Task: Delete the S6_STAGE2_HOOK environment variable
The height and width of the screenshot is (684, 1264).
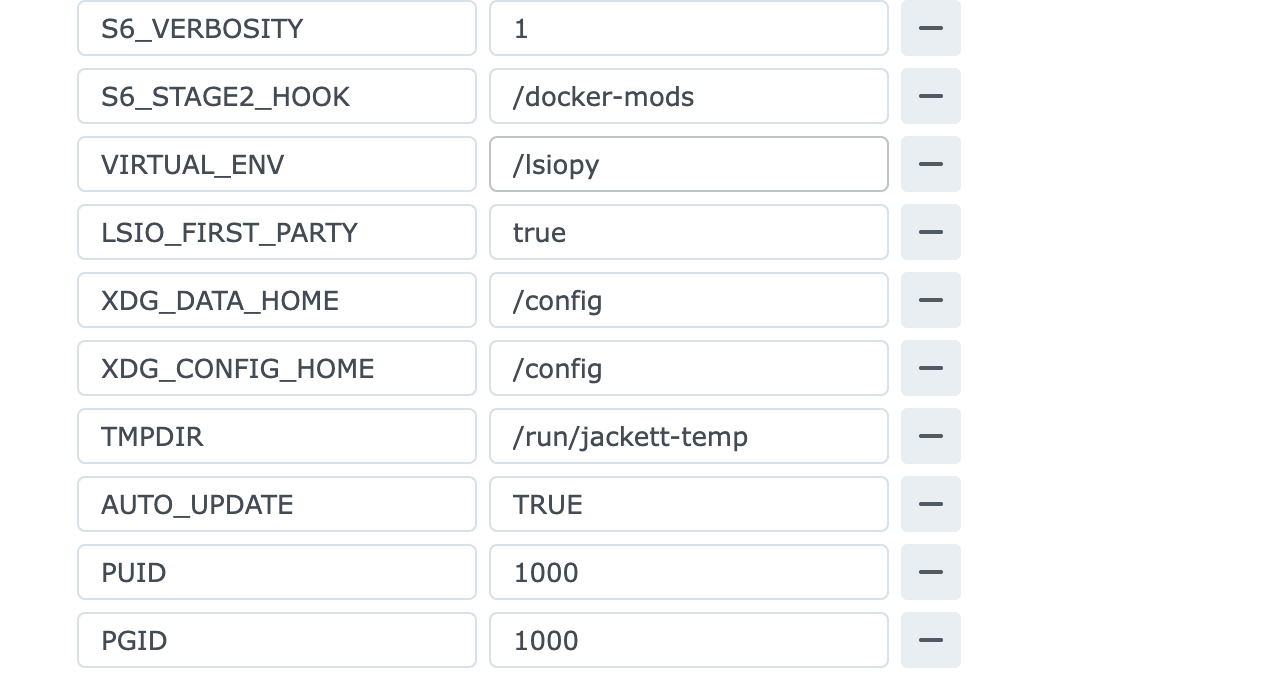Action: point(930,96)
